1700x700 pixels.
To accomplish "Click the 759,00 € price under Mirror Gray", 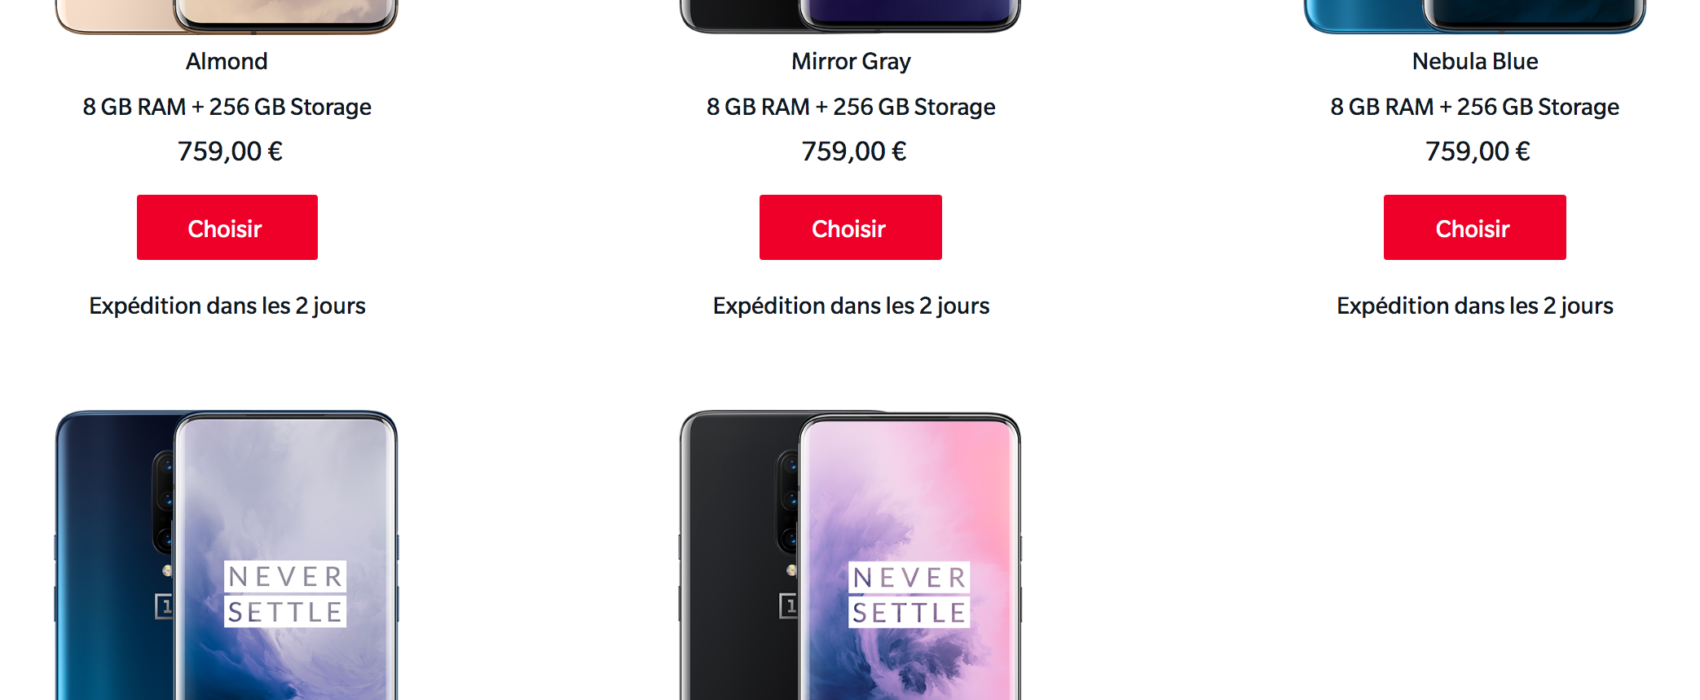I will pyautogui.click(x=854, y=151).
